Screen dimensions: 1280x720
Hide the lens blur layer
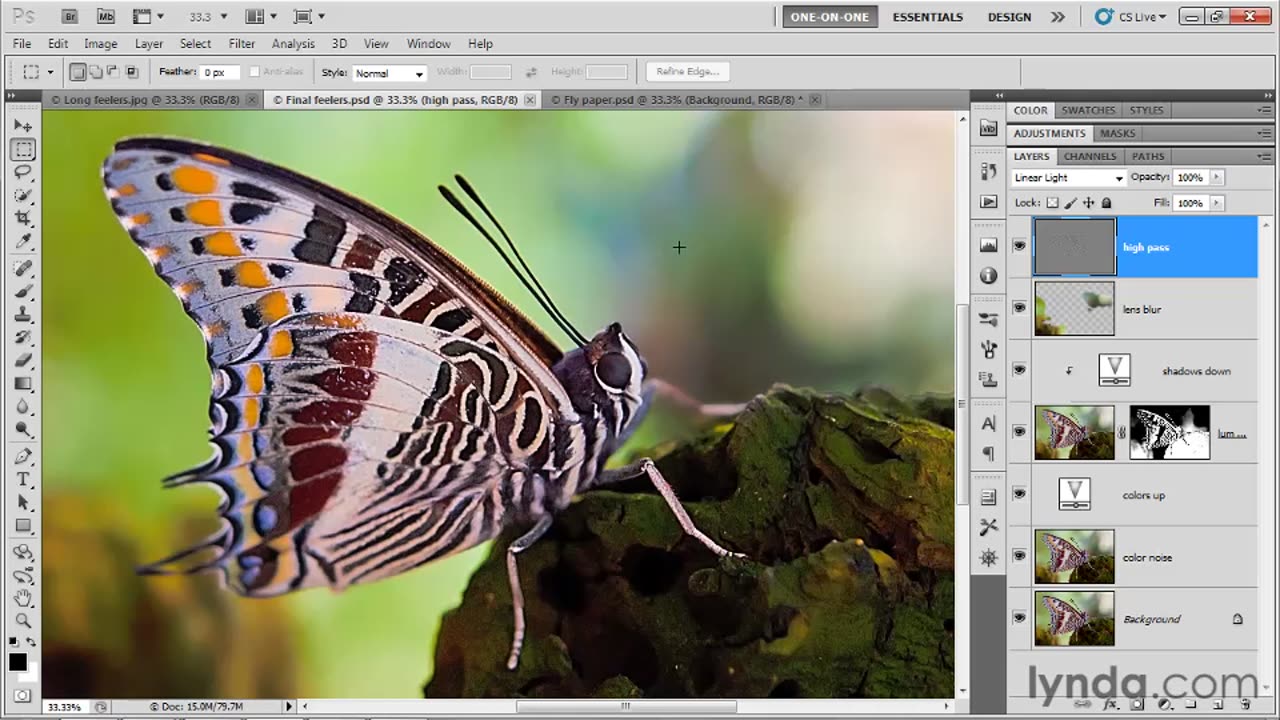point(1019,308)
